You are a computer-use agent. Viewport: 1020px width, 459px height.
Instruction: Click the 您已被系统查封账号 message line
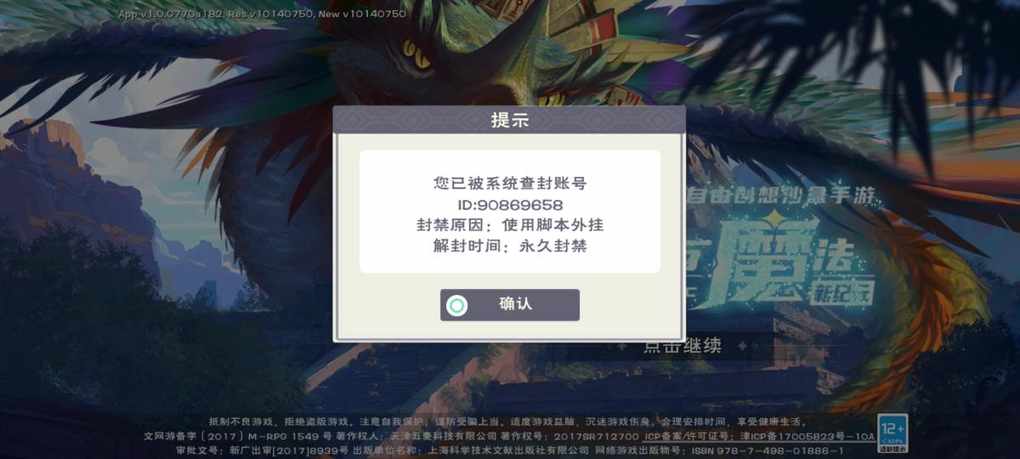tap(509, 183)
